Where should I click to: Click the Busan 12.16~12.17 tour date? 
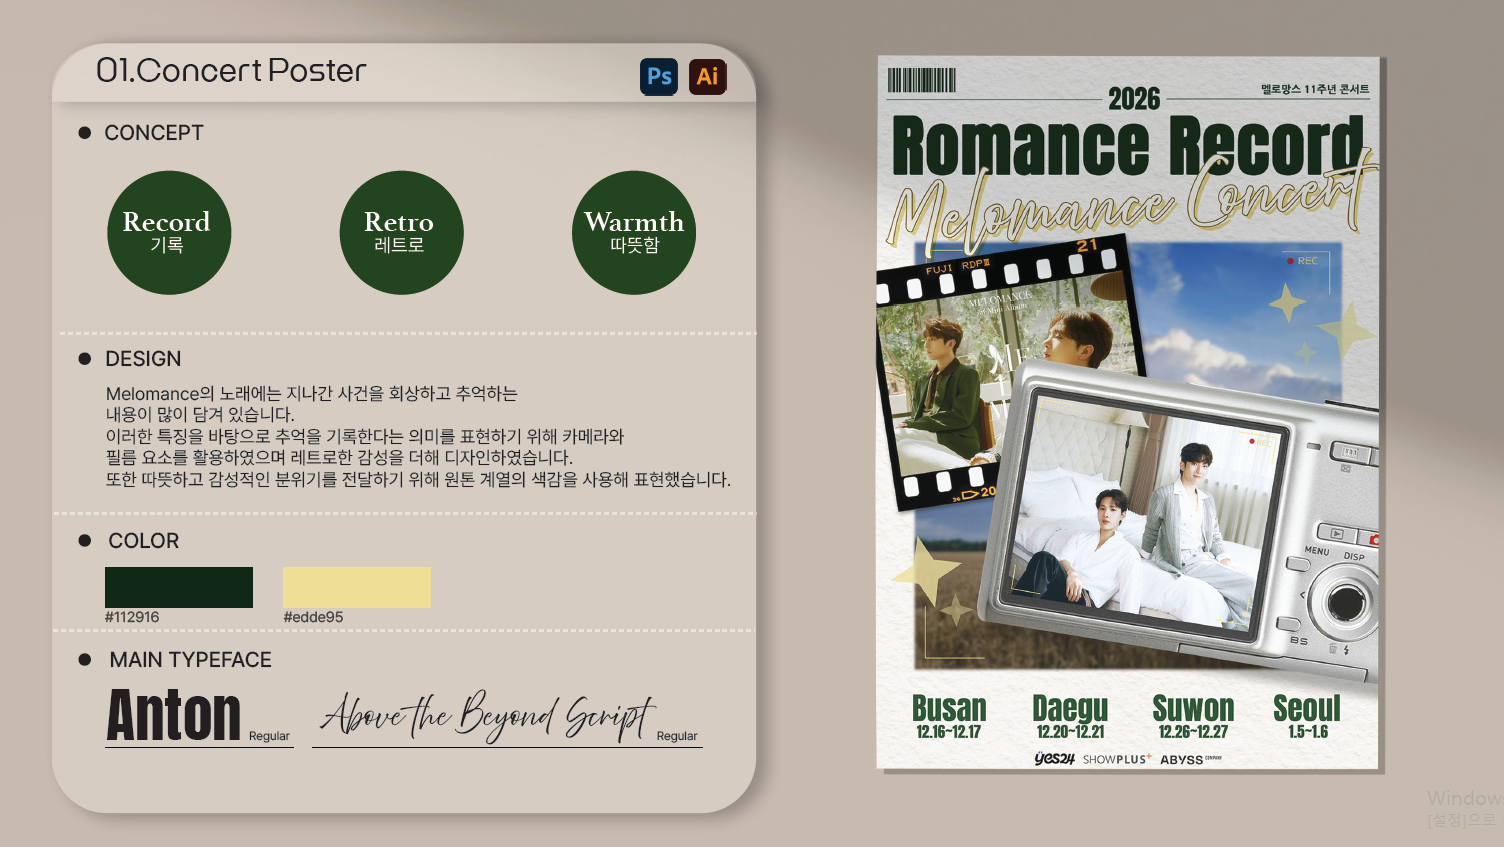click(x=949, y=717)
